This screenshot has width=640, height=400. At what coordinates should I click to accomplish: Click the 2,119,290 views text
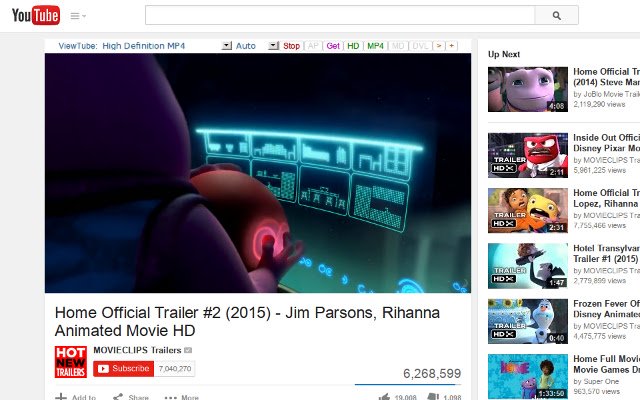599,104
